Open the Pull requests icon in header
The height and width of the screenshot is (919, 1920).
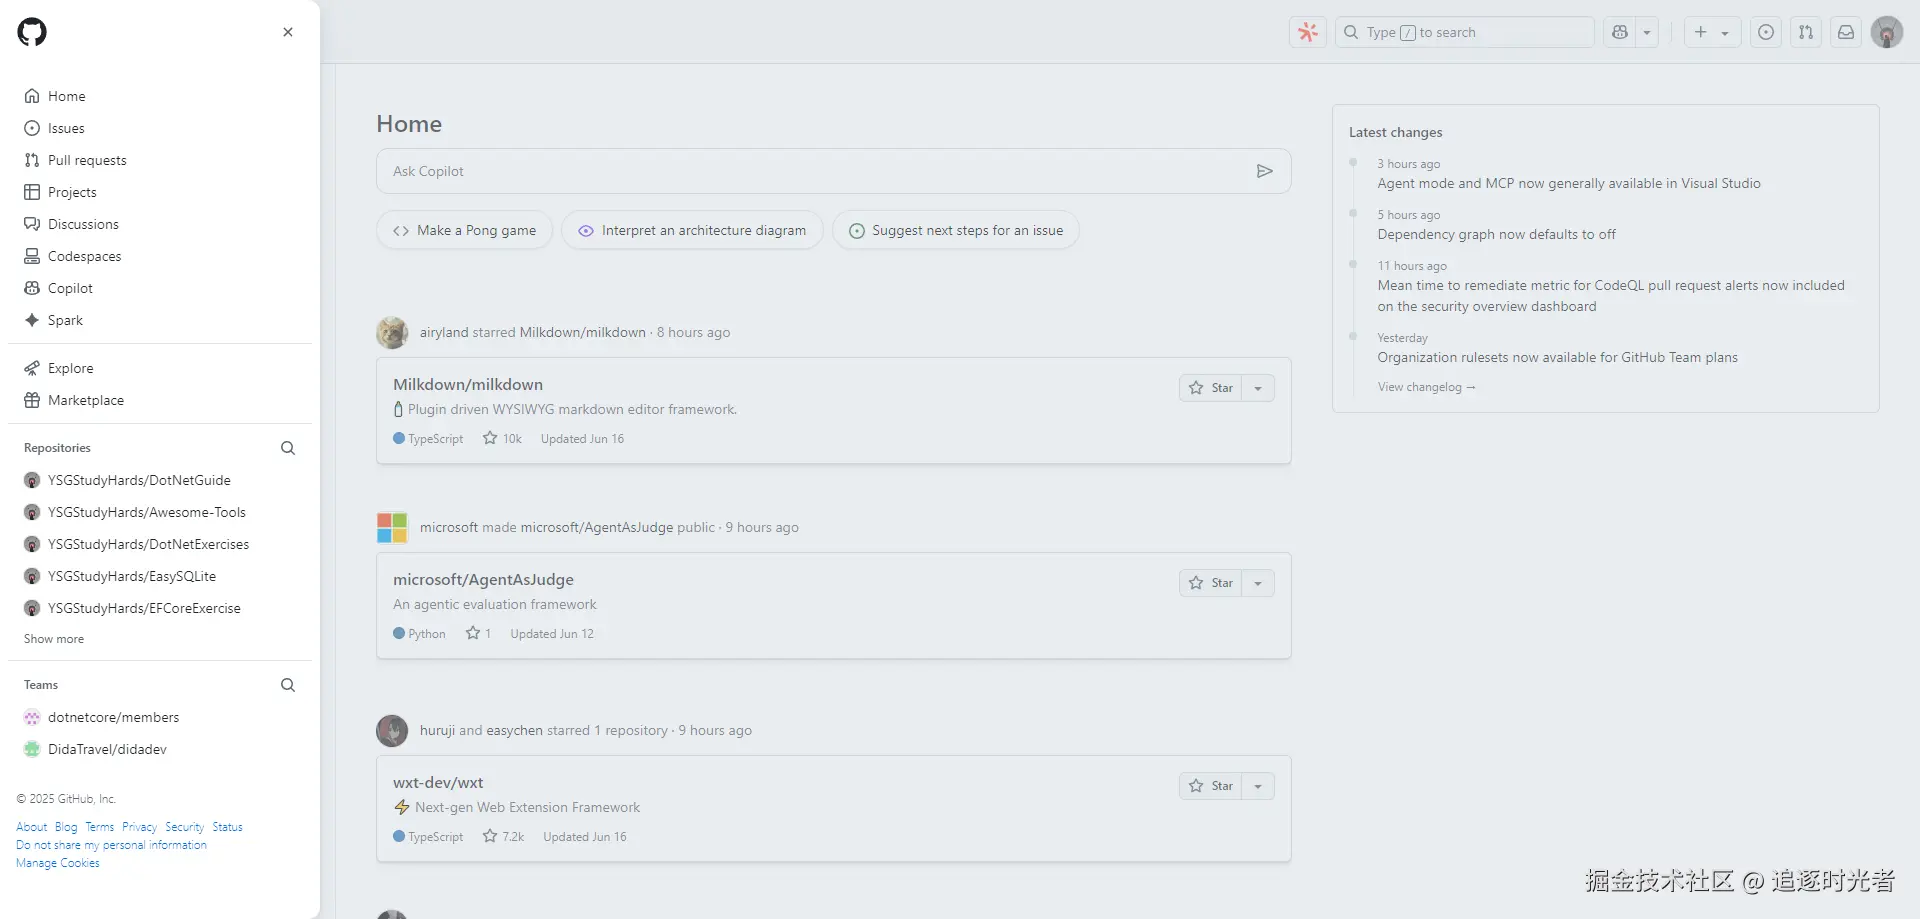[x=1806, y=32]
